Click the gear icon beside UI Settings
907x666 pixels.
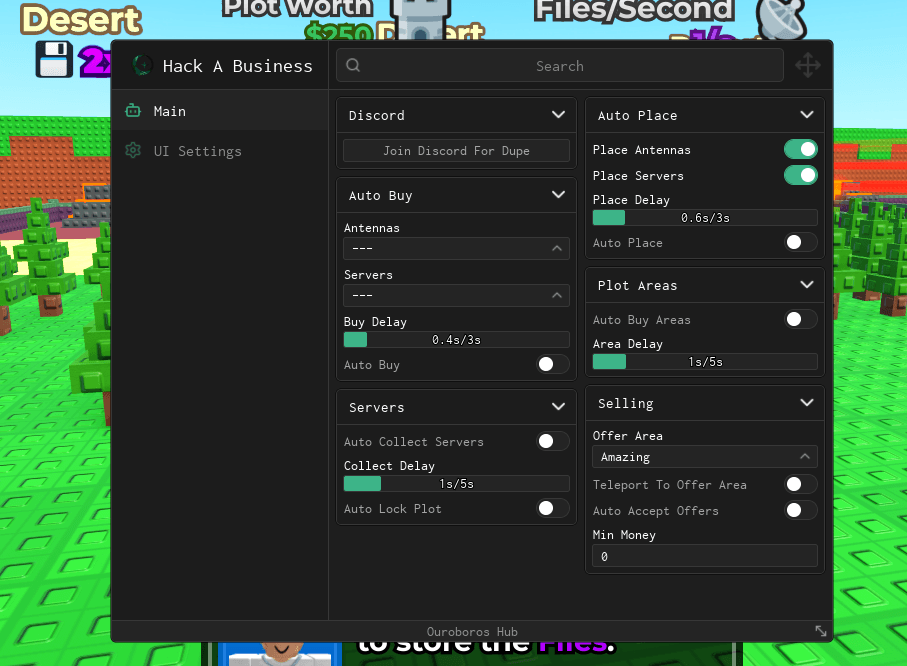(x=133, y=150)
